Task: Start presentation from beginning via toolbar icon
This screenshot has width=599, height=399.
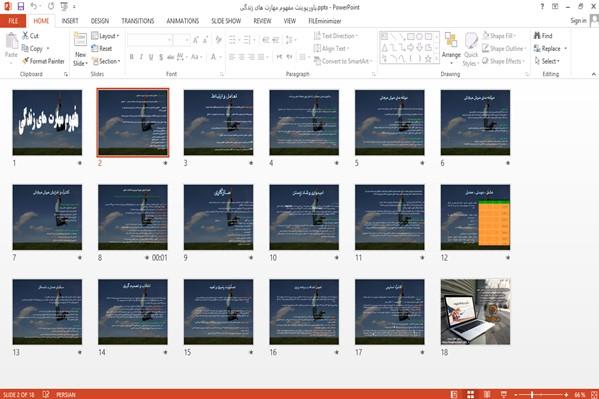Action: pos(64,6)
